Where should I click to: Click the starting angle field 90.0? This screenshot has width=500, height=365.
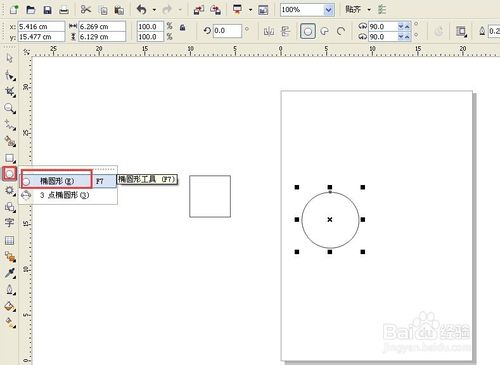point(383,26)
